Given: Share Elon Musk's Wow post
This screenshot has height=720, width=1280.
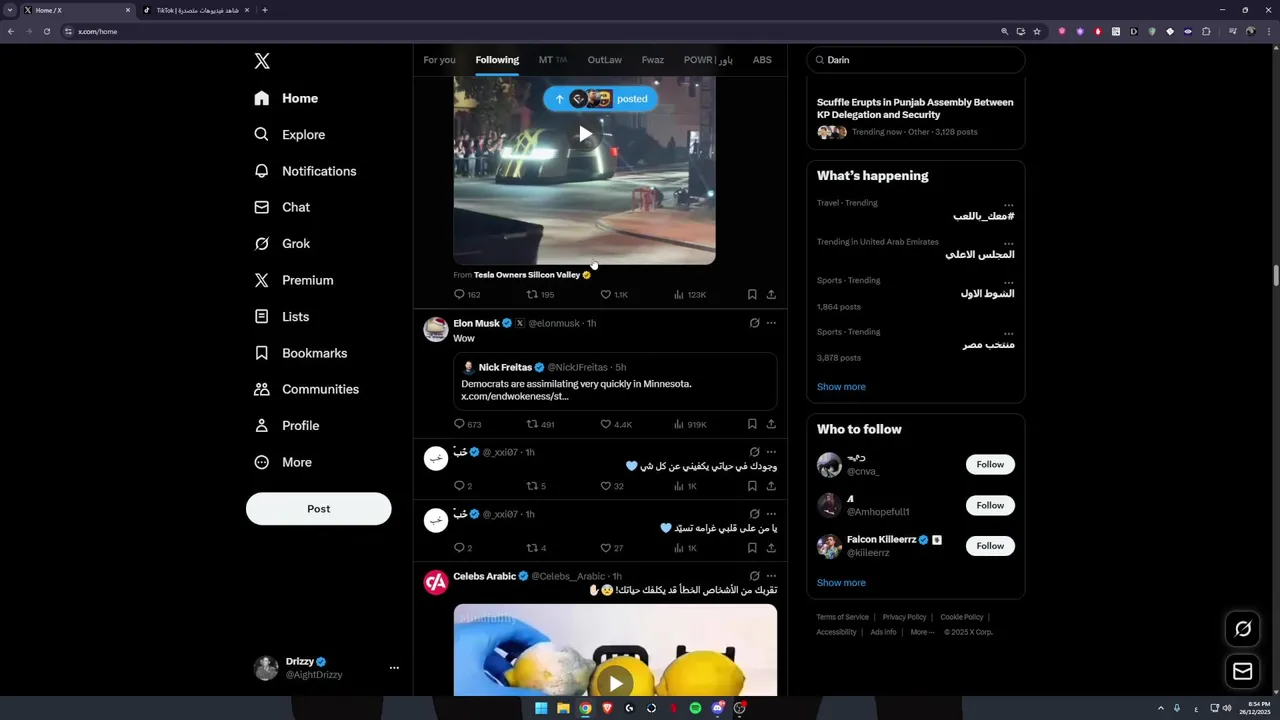Looking at the screenshot, I should pos(771,424).
